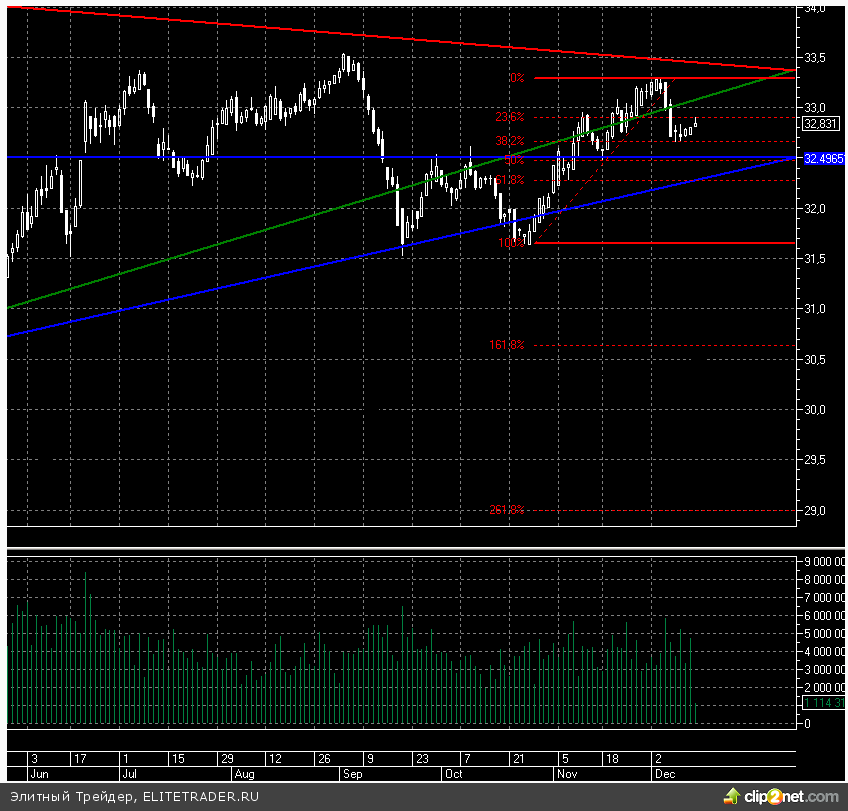Click the 29,0 price axis tick
848x811 pixels.
point(814,510)
